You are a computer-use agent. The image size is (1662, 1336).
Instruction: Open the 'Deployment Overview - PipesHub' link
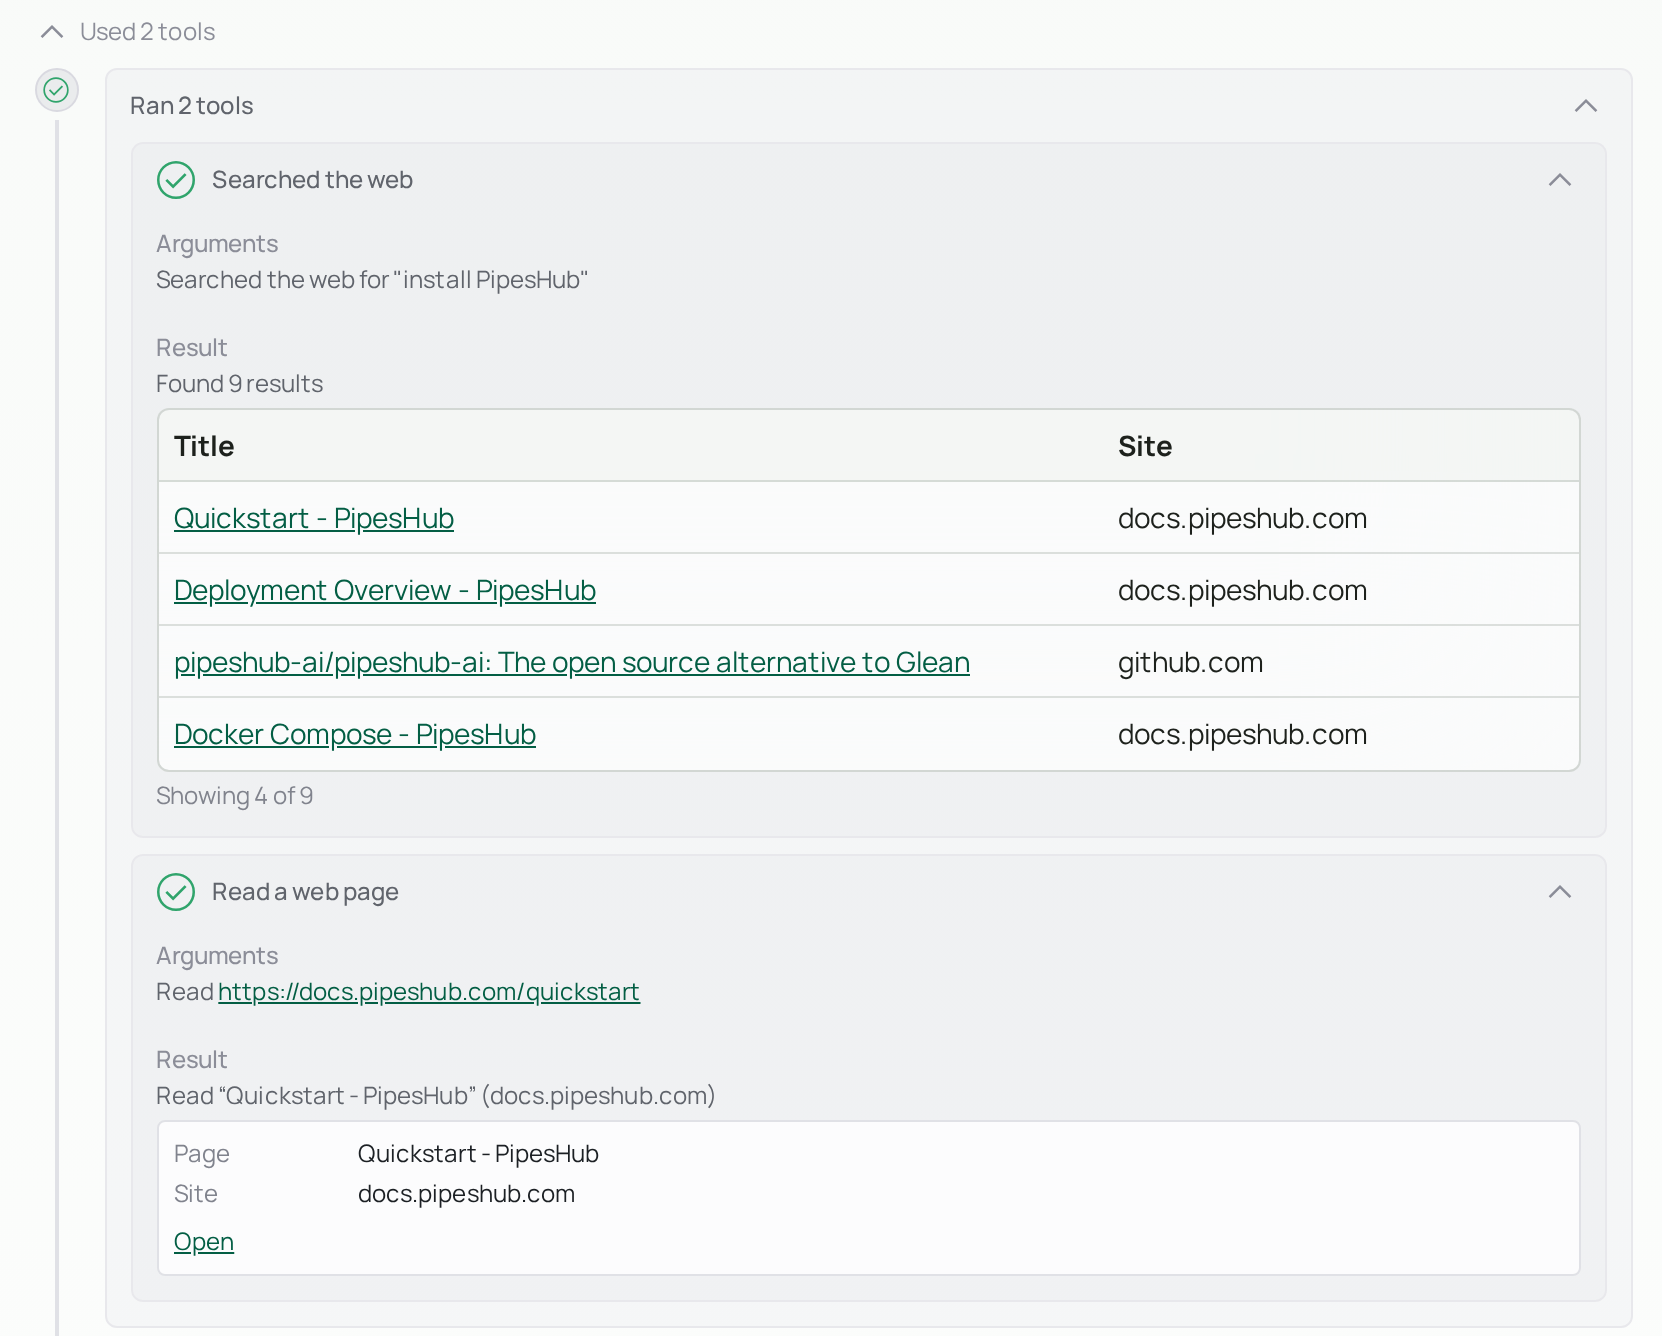385,590
